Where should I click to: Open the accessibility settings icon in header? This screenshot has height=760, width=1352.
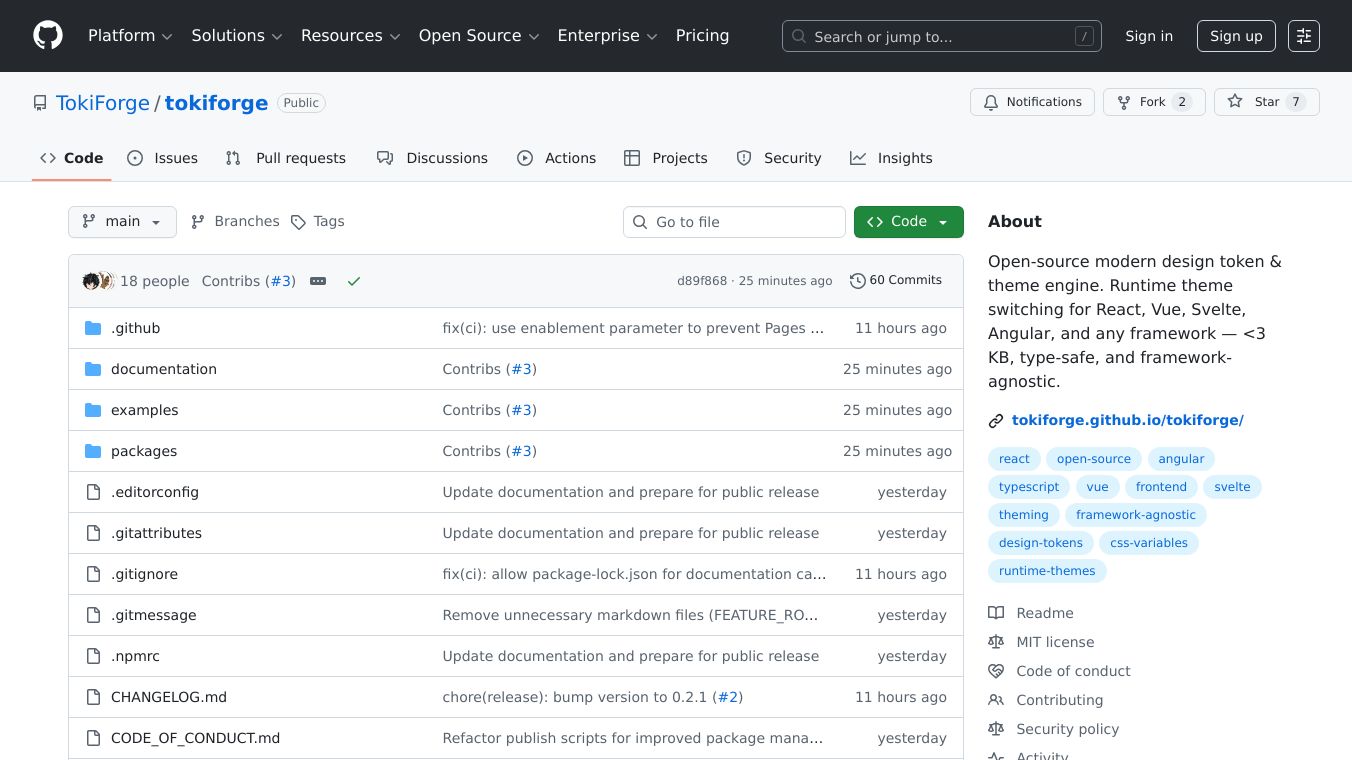point(1303,36)
